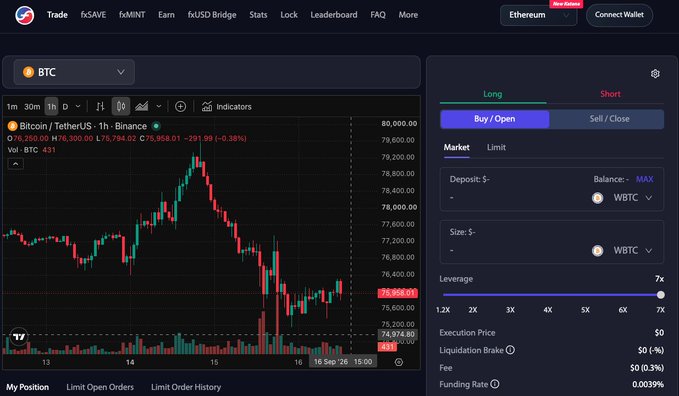
Task: Open the Lock page
Action: pyautogui.click(x=289, y=15)
